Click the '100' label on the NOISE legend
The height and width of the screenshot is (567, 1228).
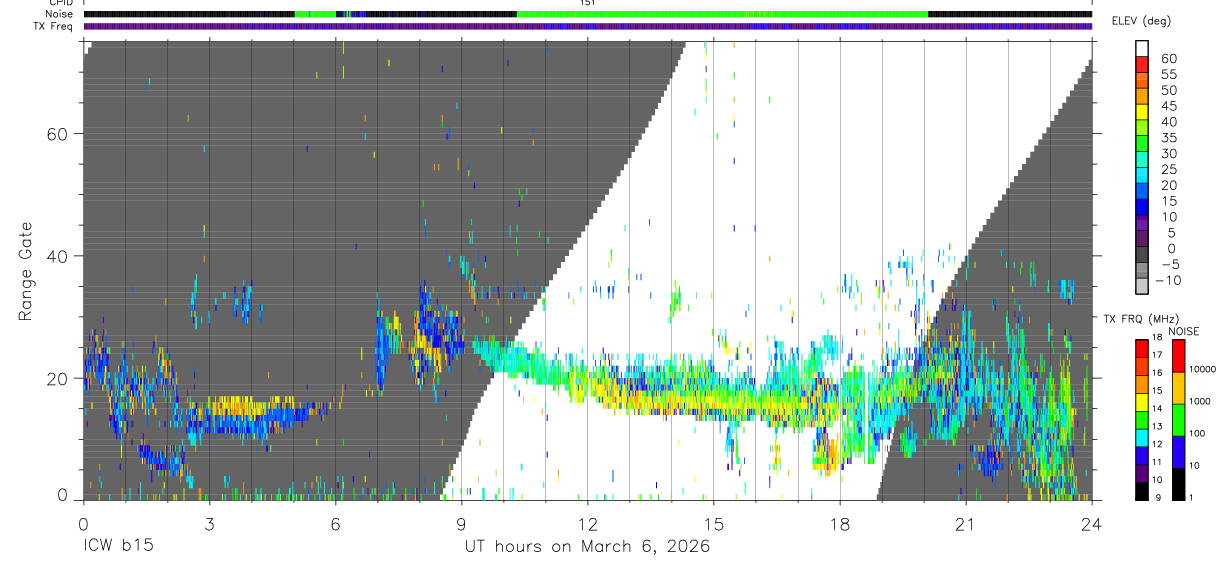point(1196,433)
